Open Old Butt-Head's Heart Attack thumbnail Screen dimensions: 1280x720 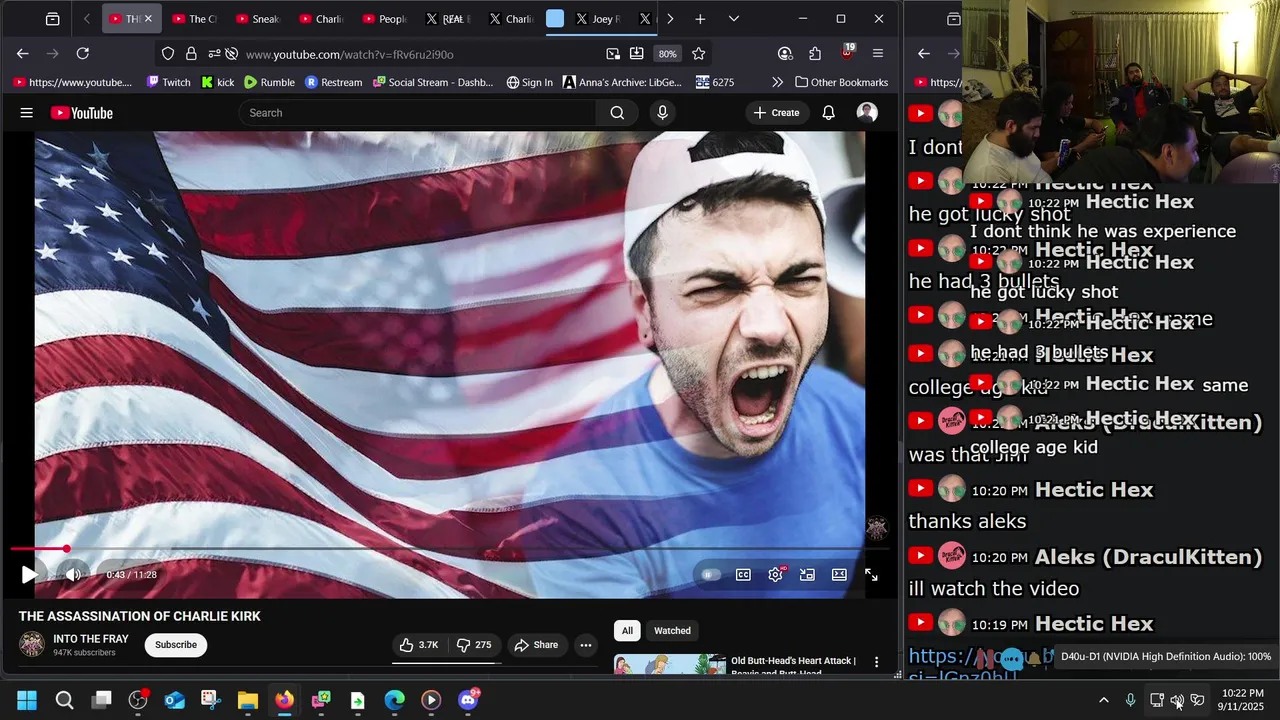[x=670, y=665]
